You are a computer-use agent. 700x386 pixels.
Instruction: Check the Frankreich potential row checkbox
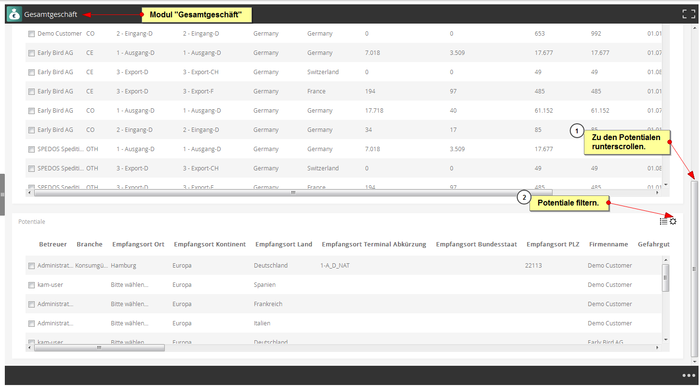(x=31, y=304)
